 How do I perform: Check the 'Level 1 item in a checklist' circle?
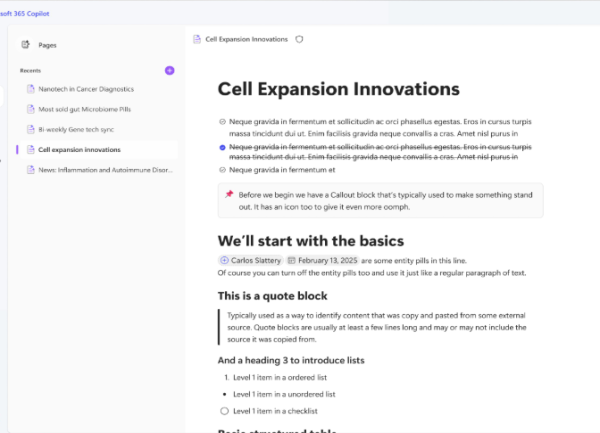pos(224,411)
